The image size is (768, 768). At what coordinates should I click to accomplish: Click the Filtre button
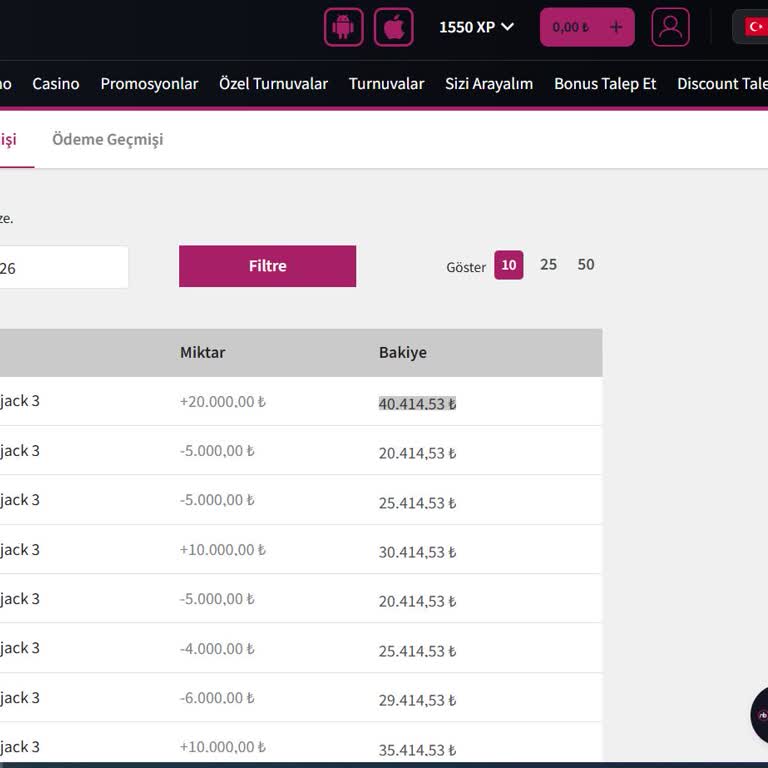267,266
